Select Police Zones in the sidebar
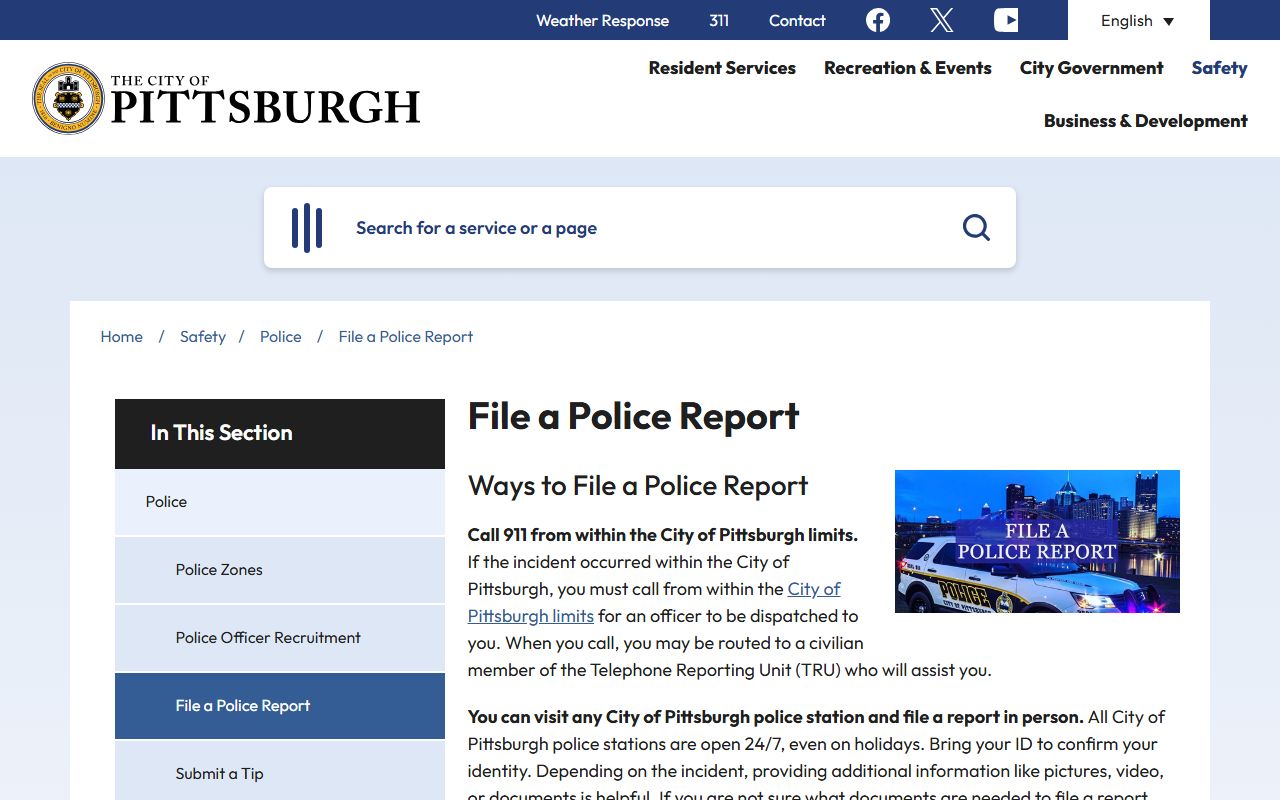This screenshot has width=1280, height=800. 280,570
